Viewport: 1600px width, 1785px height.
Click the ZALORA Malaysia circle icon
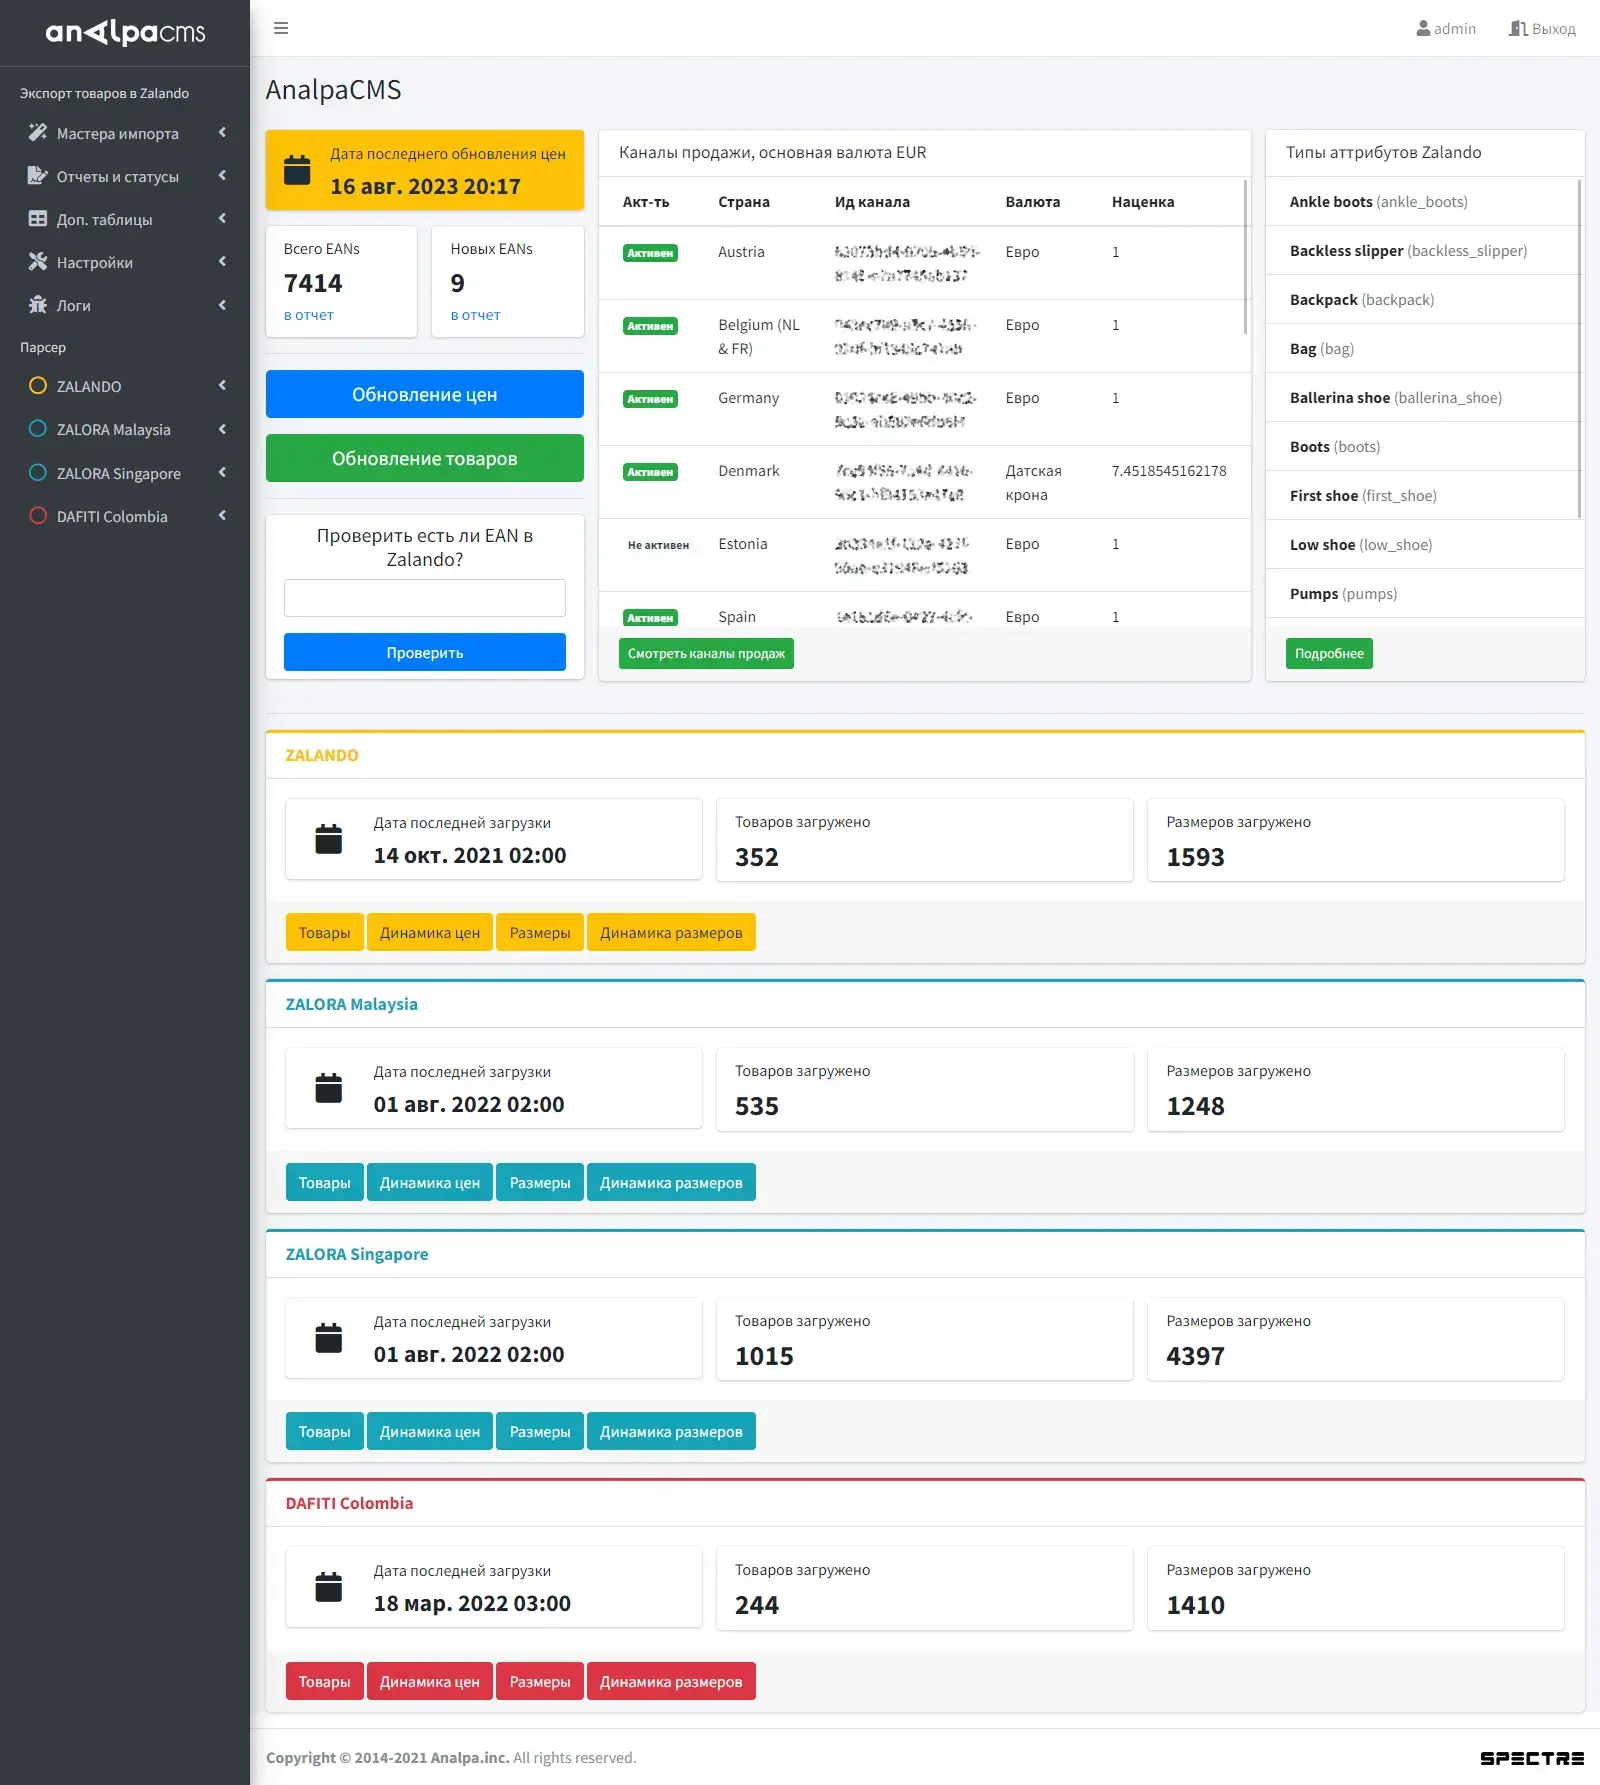pyautogui.click(x=38, y=429)
